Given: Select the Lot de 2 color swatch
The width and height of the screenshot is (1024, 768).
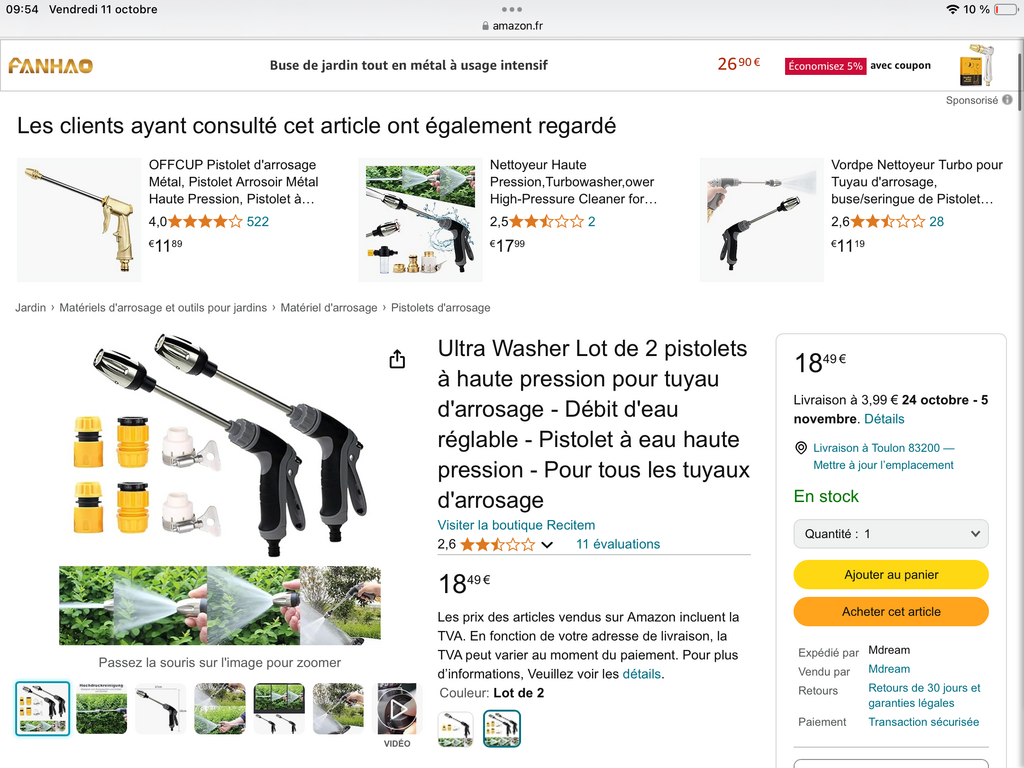Looking at the screenshot, I should [502, 729].
